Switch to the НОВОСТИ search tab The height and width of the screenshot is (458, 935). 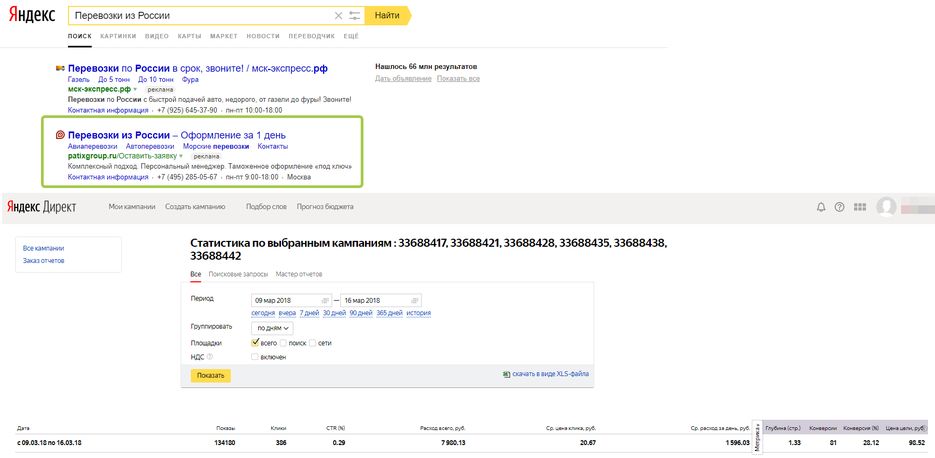(x=263, y=36)
